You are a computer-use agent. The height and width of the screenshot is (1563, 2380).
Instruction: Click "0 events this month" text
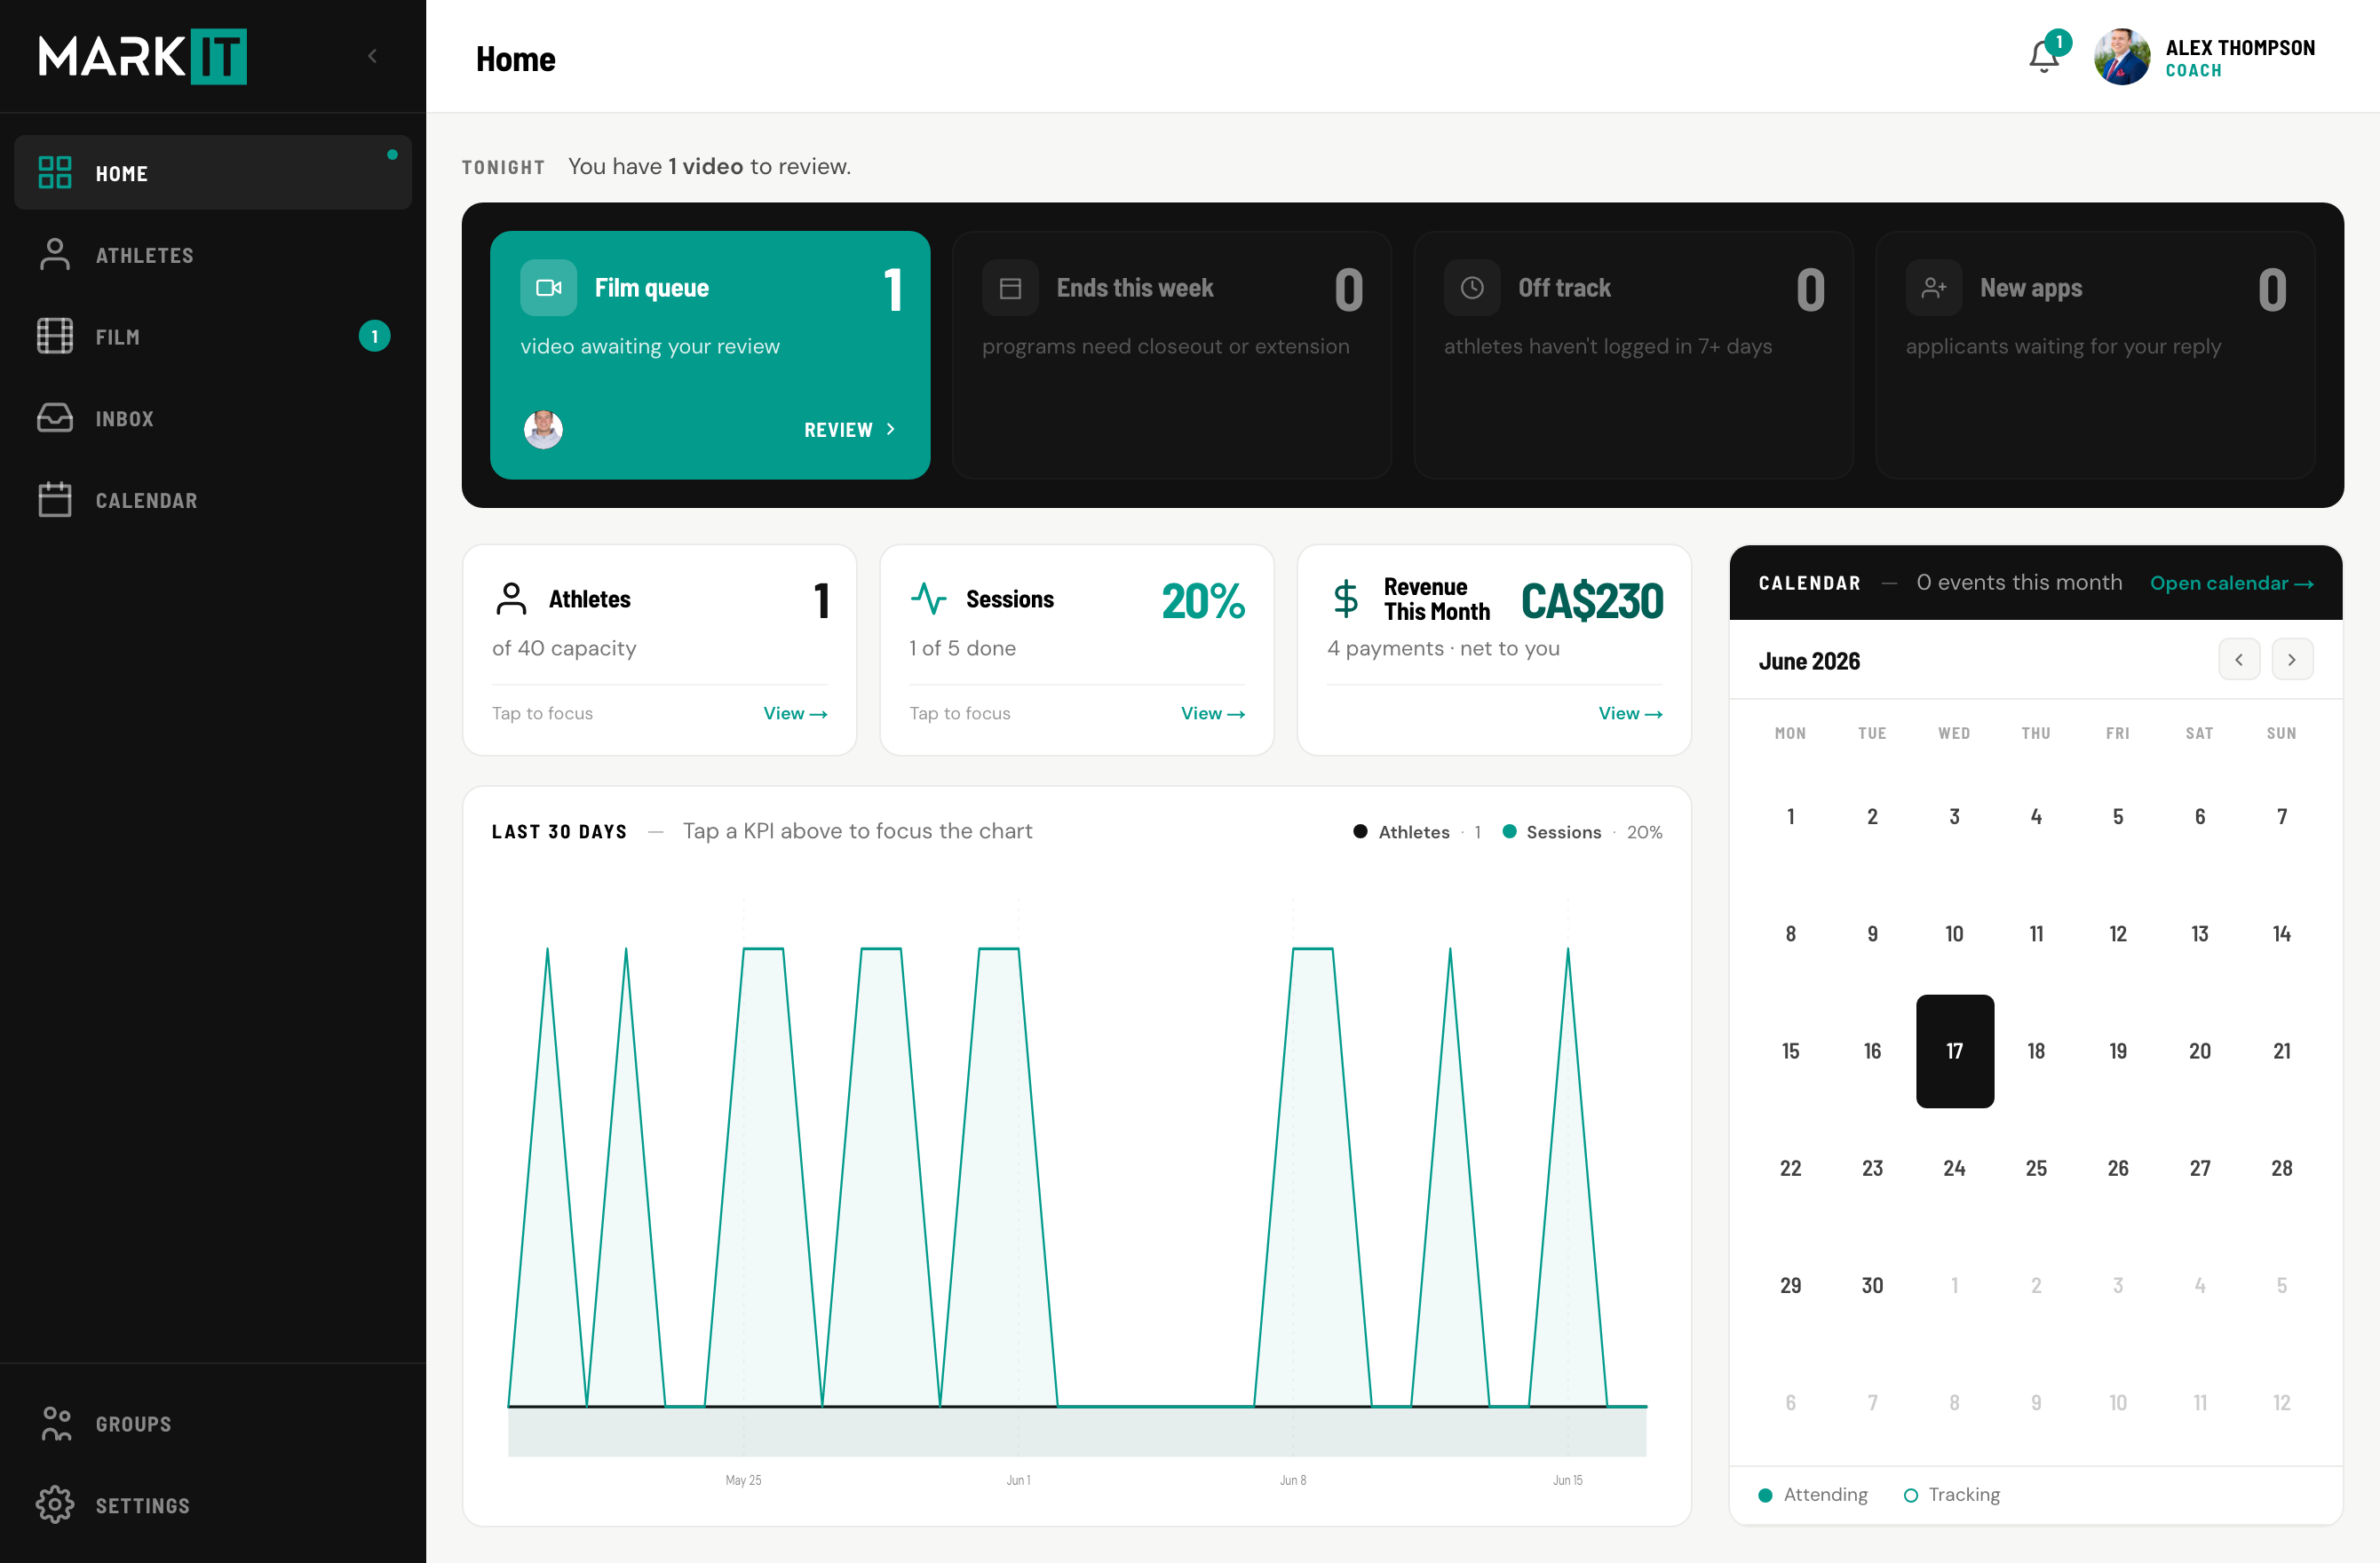coord(2018,583)
